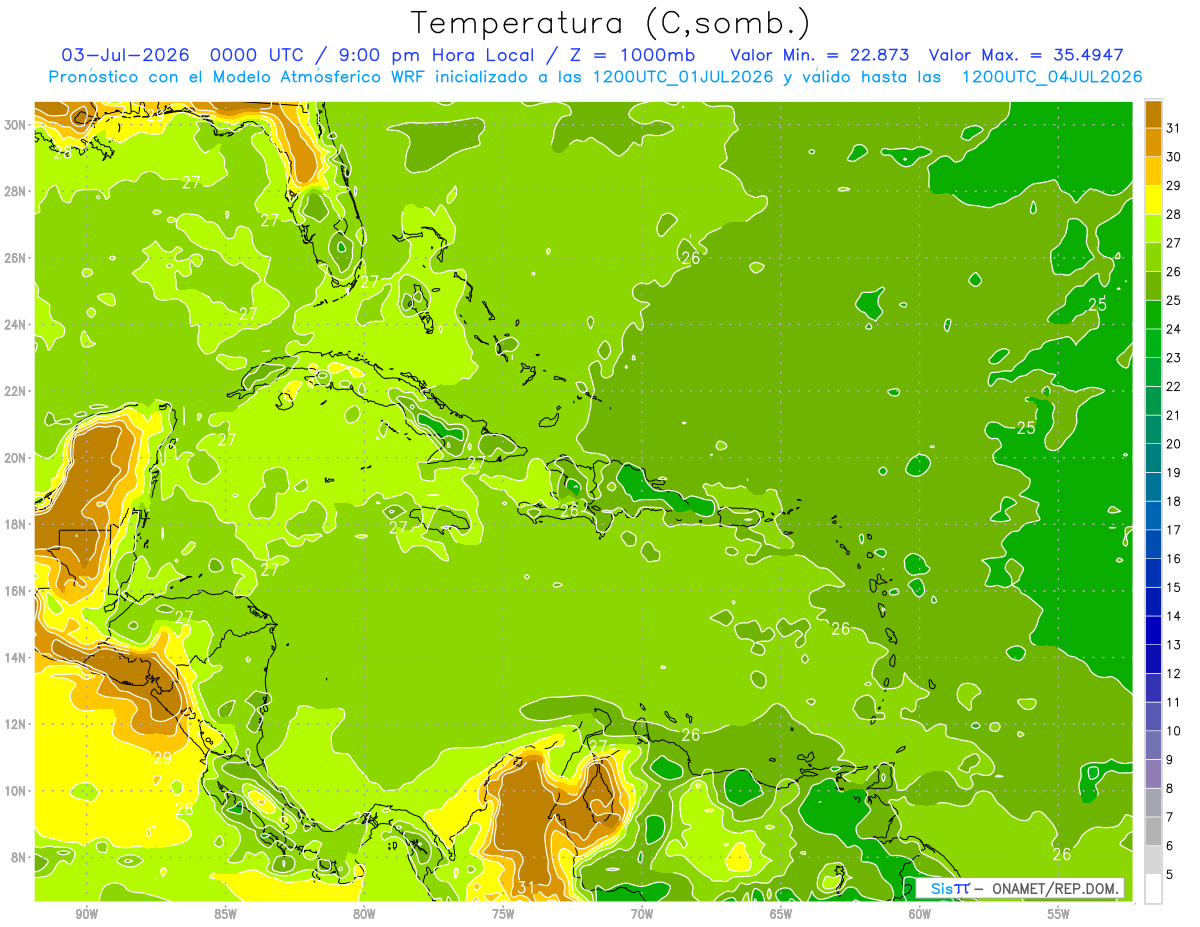Pick the teal swatch between 19 and 20
Screen dimensions: 1200x927
point(1153,458)
